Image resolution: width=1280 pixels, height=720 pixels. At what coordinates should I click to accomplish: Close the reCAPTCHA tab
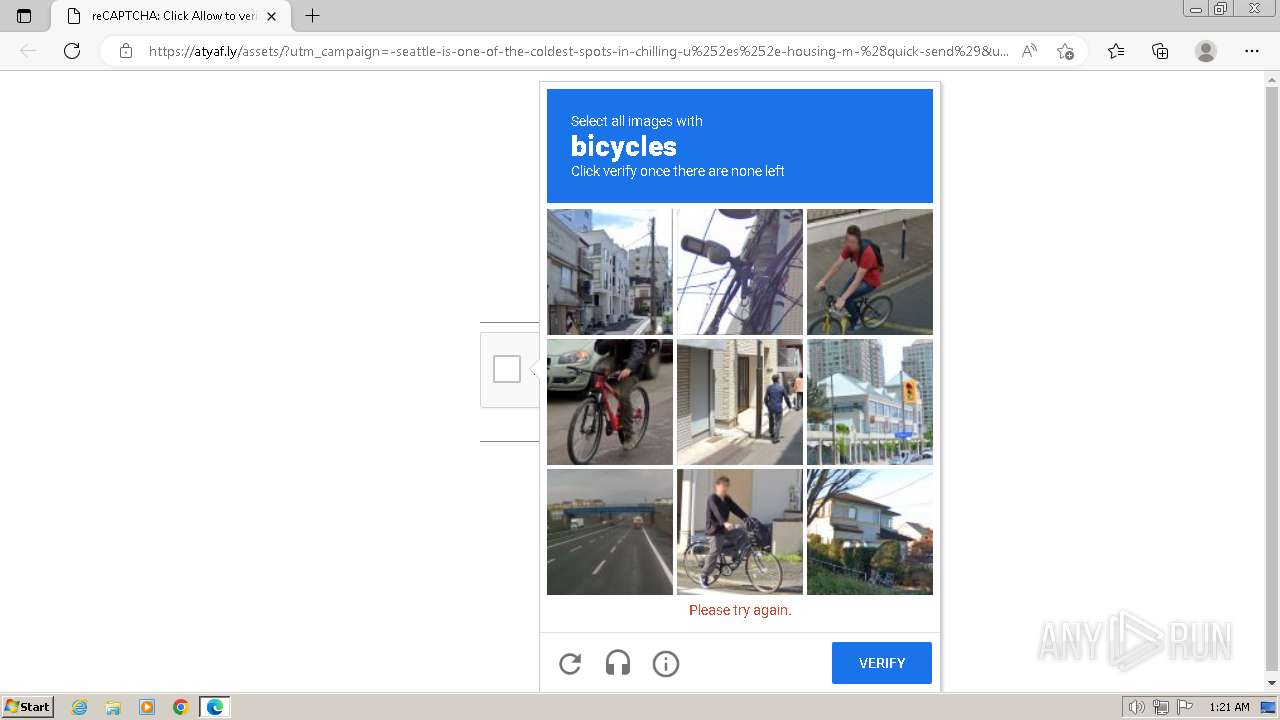point(271,16)
